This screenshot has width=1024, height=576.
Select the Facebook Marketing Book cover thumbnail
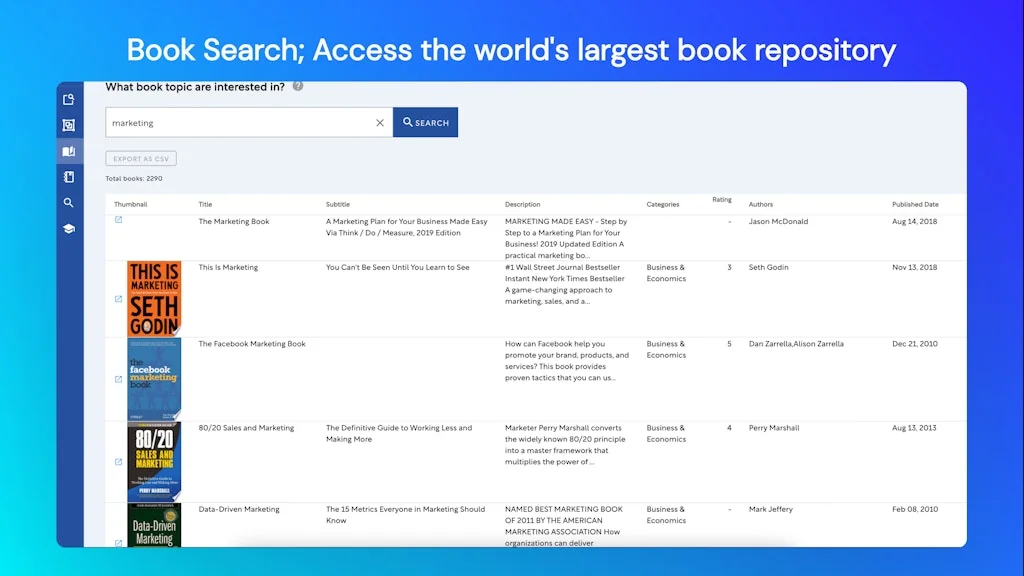tap(154, 379)
